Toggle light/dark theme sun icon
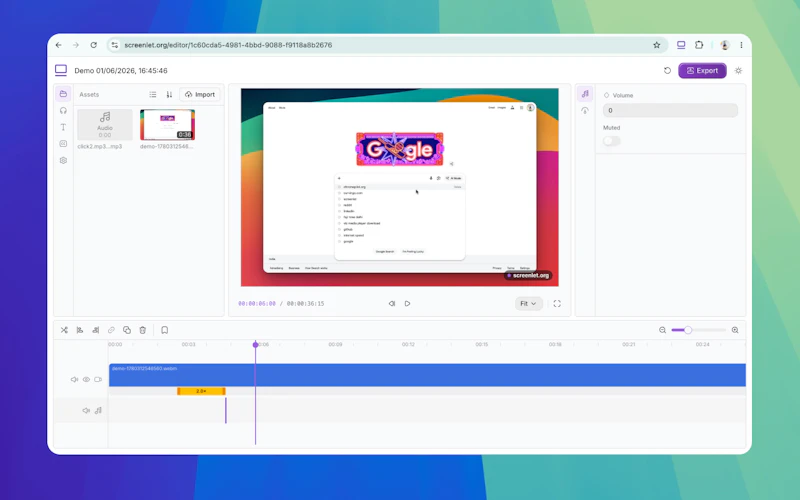Image resolution: width=800 pixels, height=500 pixels. (738, 71)
